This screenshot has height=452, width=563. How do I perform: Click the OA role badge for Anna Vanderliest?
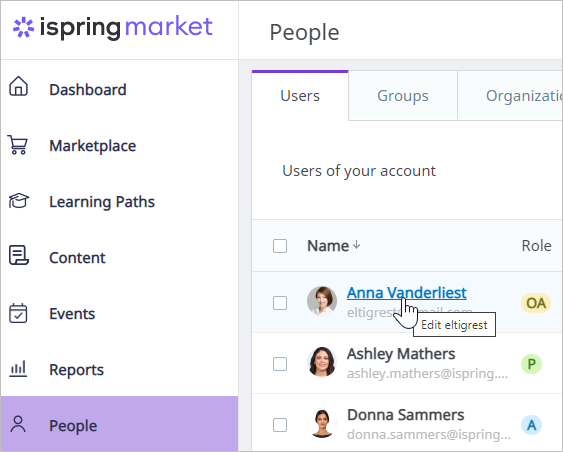pyautogui.click(x=536, y=303)
